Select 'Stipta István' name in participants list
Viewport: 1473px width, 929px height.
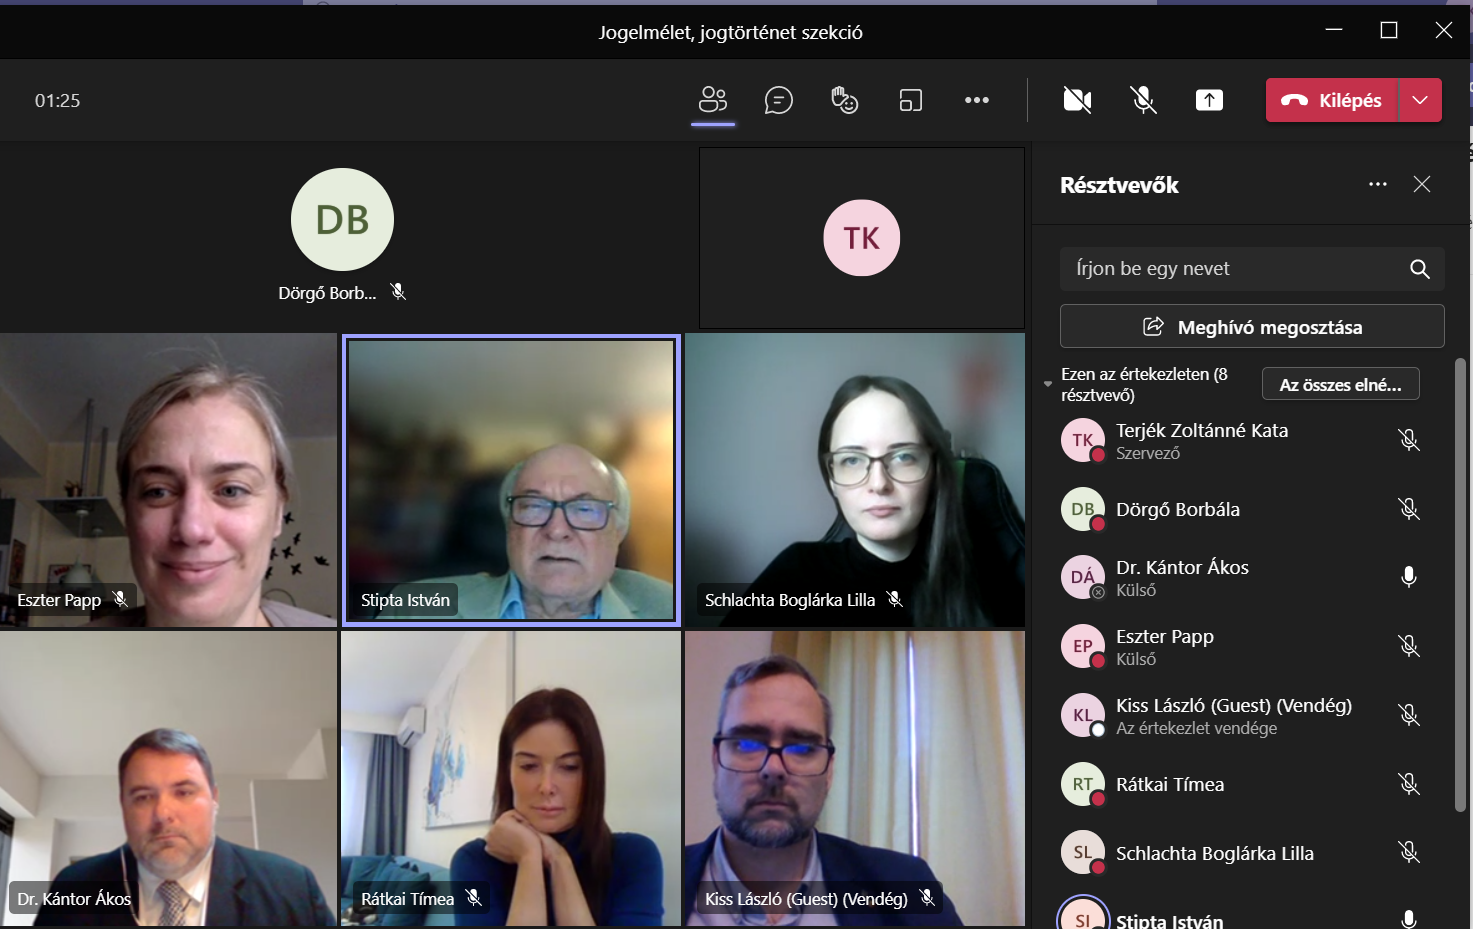pyautogui.click(x=1170, y=921)
